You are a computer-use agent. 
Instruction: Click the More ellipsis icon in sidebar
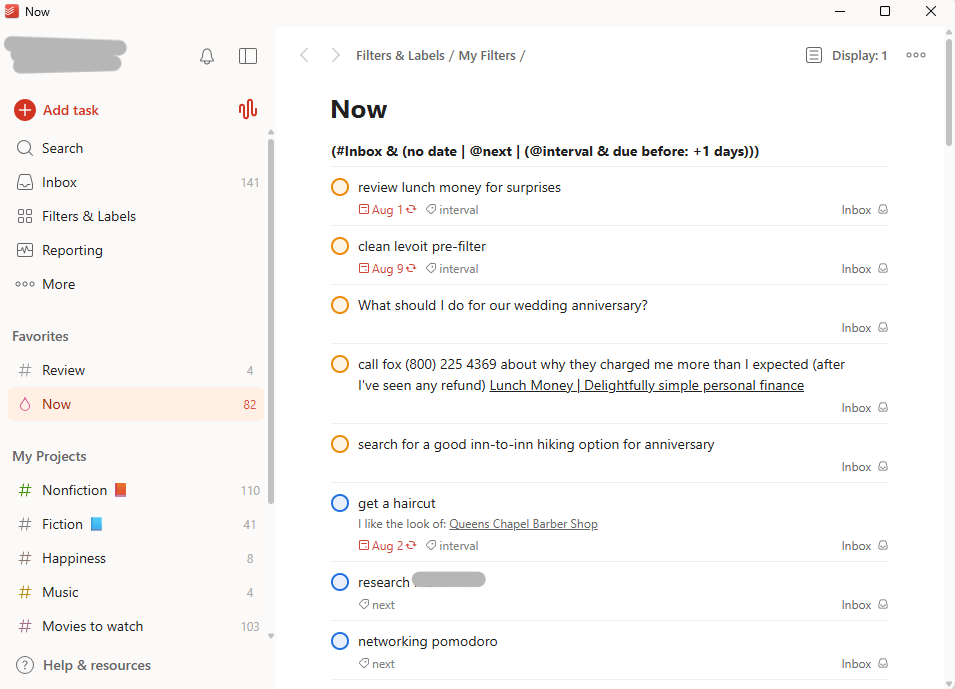tap(25, 284)
